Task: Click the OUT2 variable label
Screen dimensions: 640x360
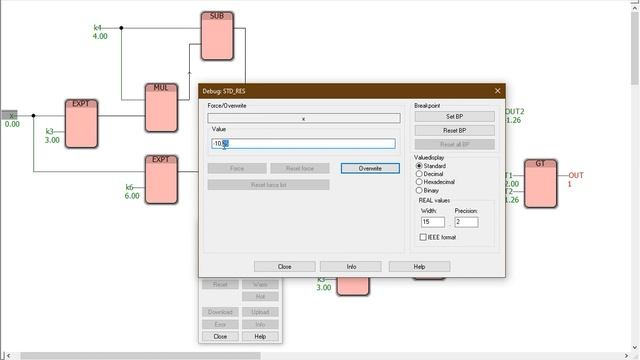Action: tap(515, 111)
